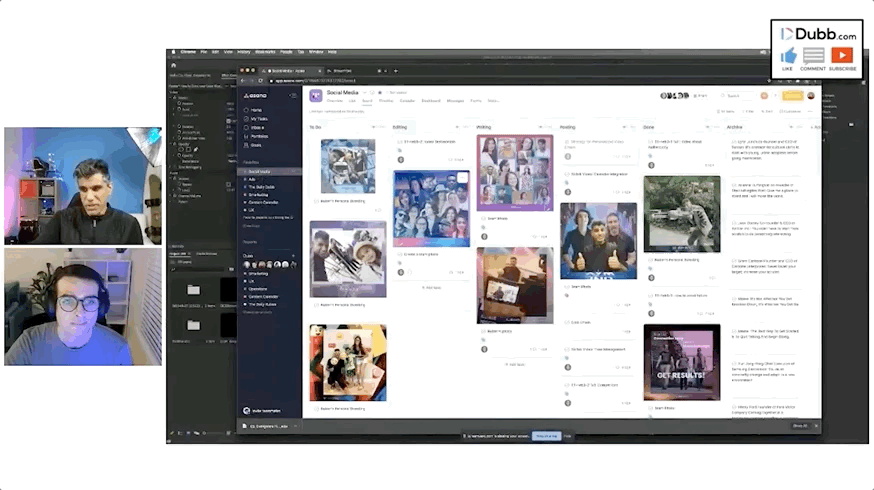Image resolution: width=874 pixels, height=490 pixels.
Task: Open the Done column options menu
Action: point(716,127)
